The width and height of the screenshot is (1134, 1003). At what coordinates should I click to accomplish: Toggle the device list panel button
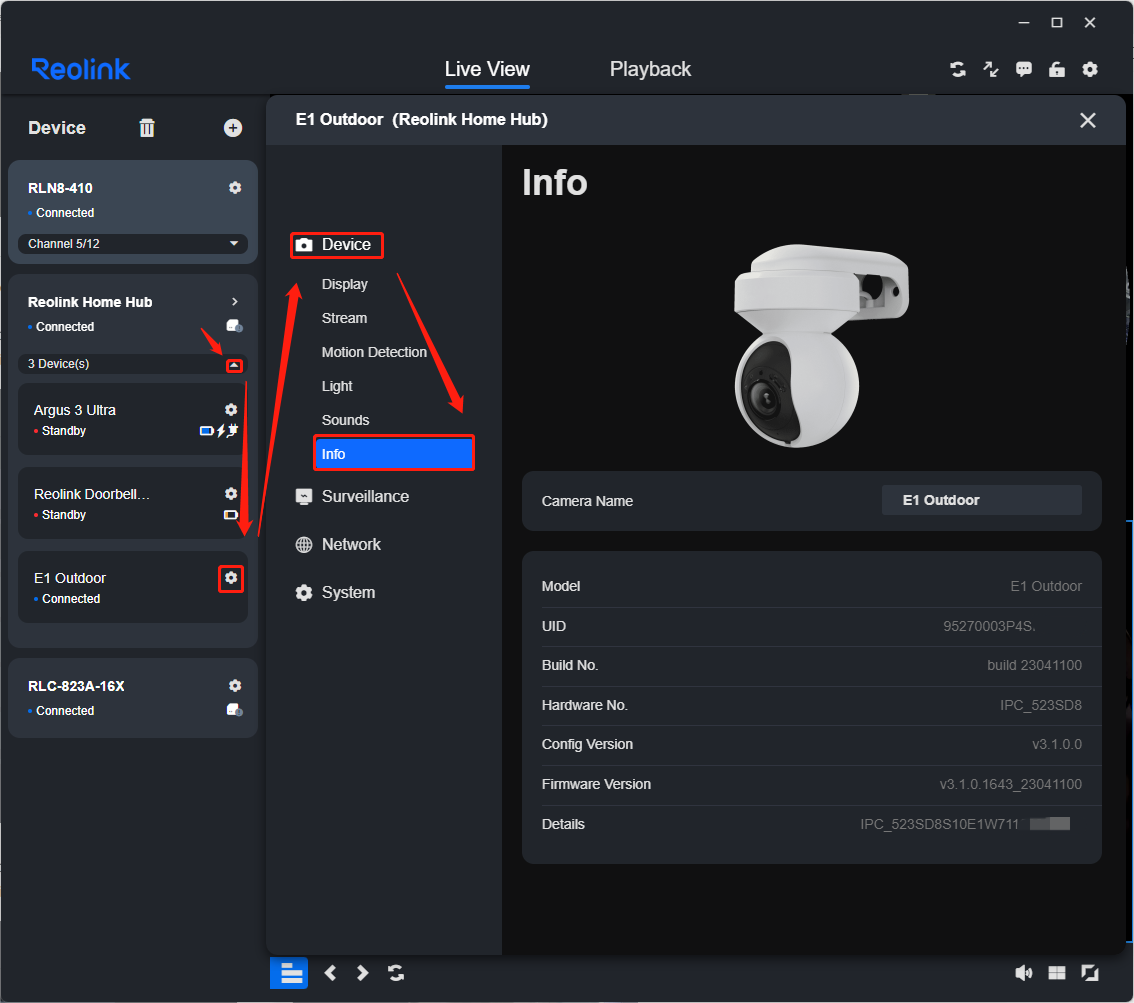pyautogui.click(x=289, y=973)
